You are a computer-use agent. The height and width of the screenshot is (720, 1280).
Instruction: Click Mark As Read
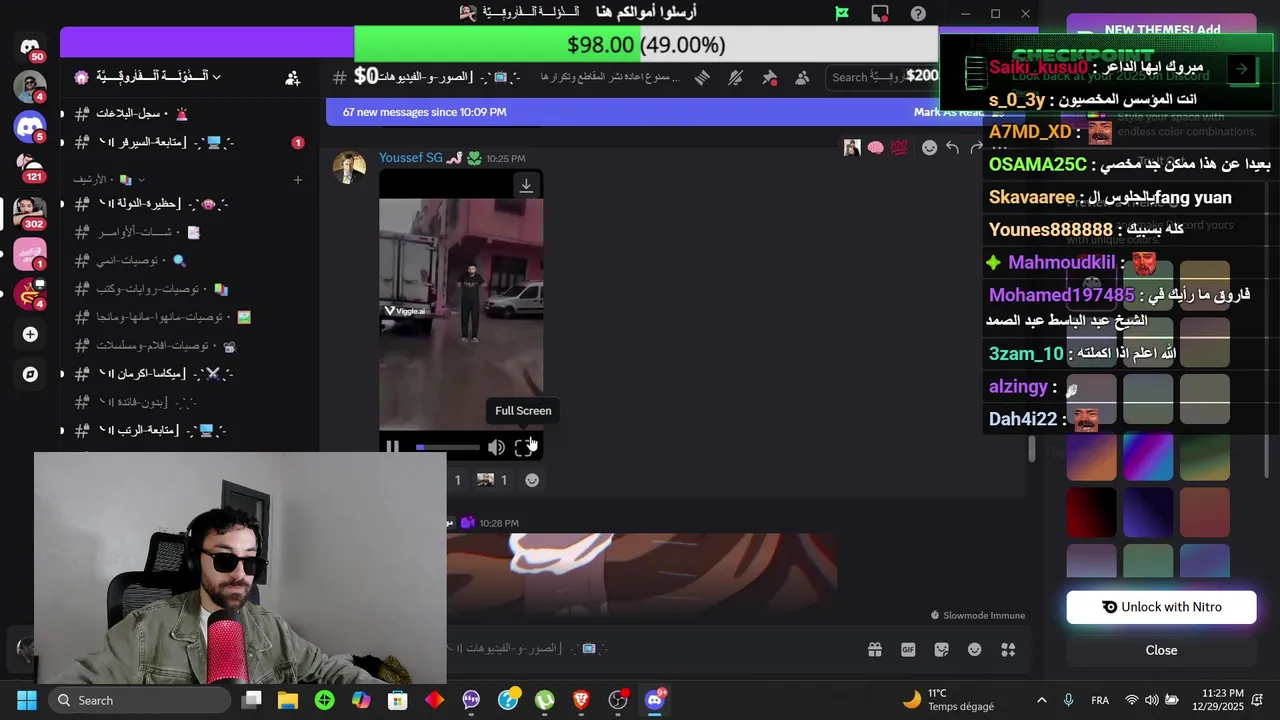[948, 112]
